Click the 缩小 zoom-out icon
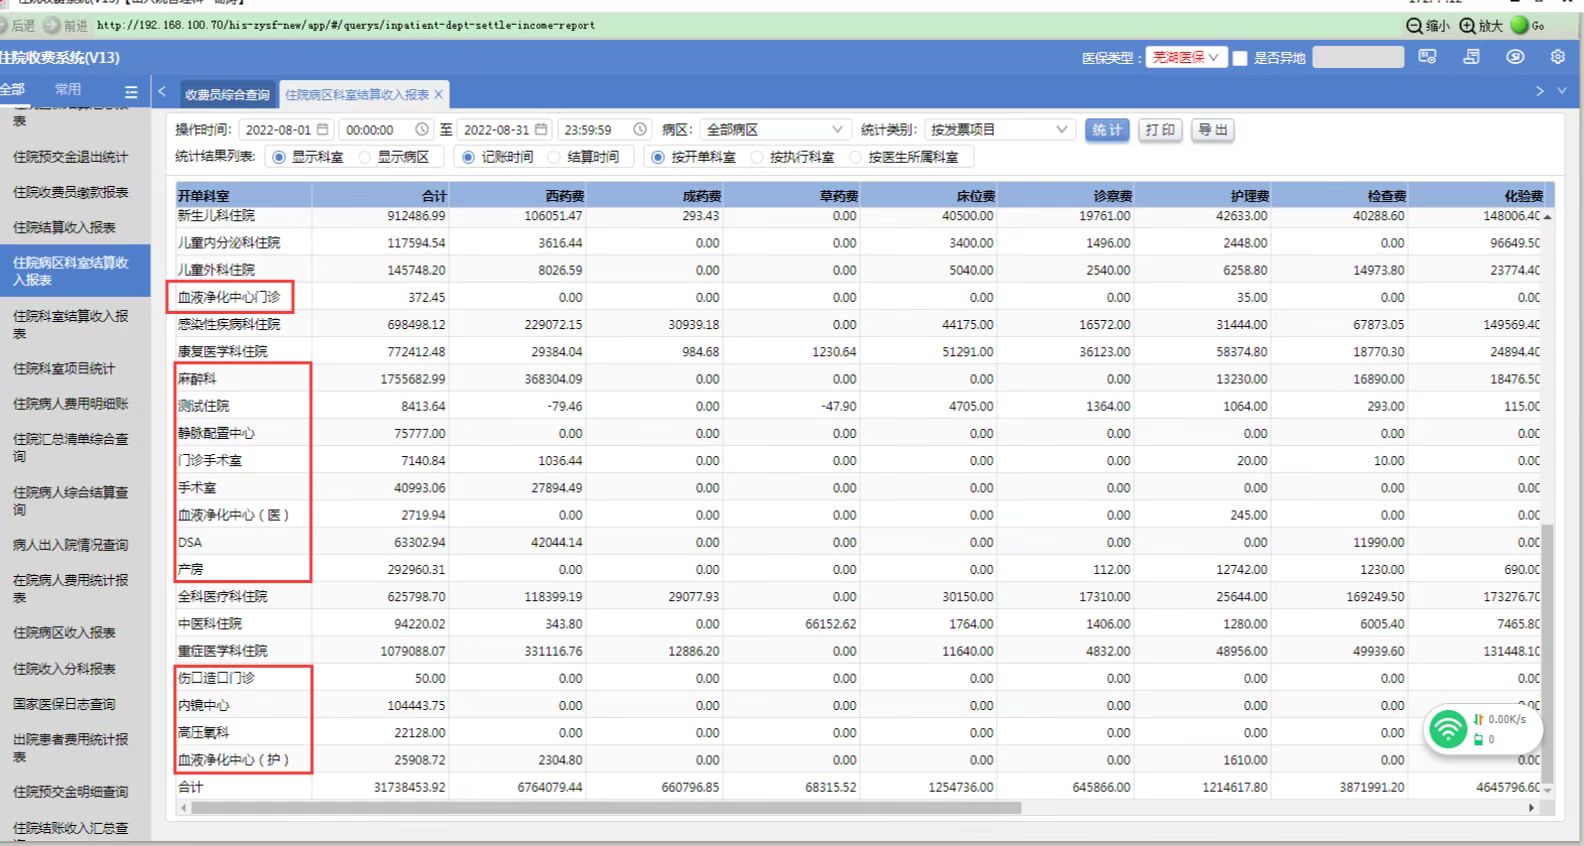This screenshot has height=846, width=1584. coord(1415,25)
